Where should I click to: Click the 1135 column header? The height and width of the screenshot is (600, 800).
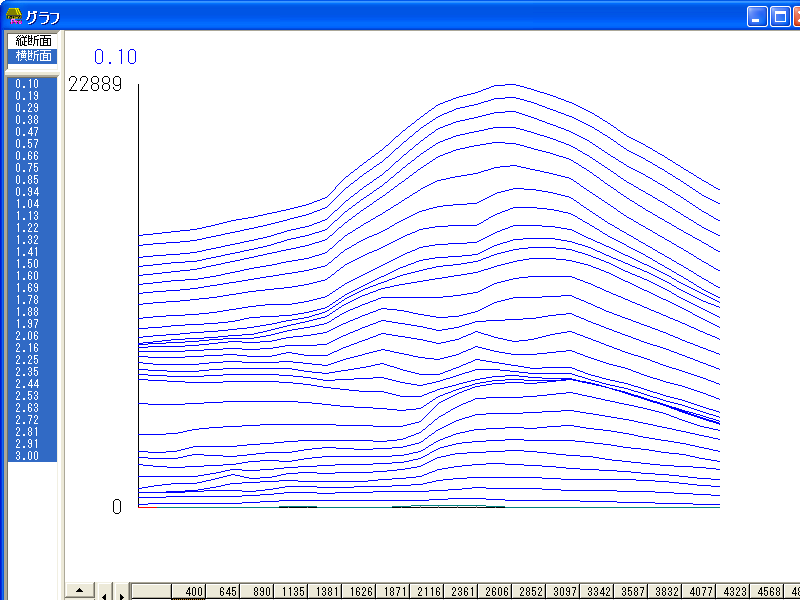(x=290, y=592)
